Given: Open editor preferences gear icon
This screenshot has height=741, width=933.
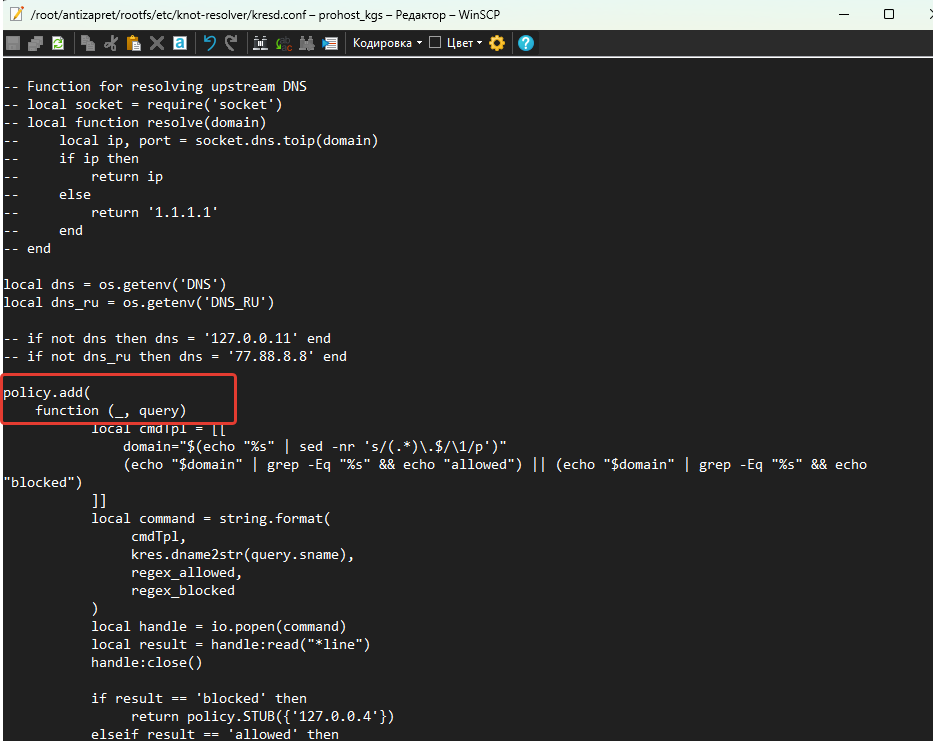Looking at the screenshot, I should point(497,43).
